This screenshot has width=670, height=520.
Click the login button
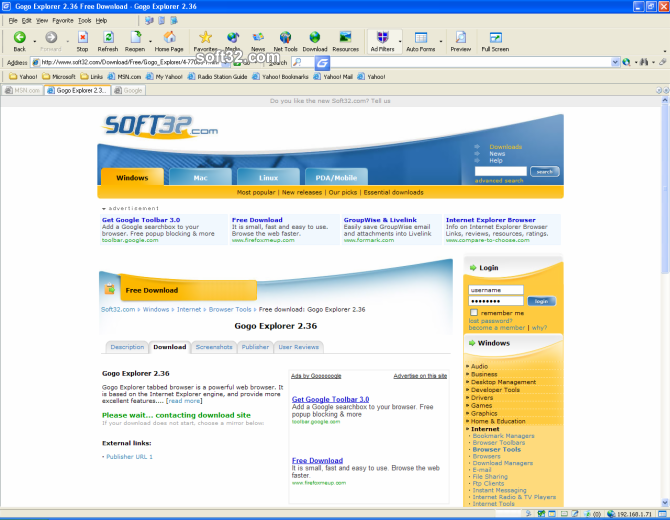(x=541, y=300)
